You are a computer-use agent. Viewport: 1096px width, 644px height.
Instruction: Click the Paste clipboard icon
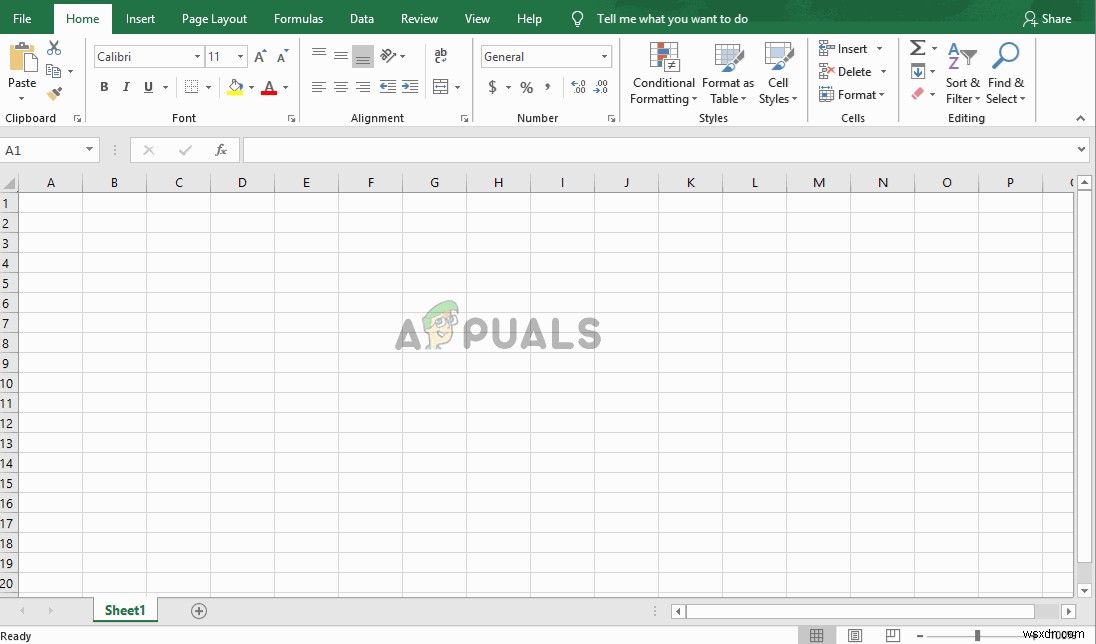pyautogui.click(x=22, y=57)
